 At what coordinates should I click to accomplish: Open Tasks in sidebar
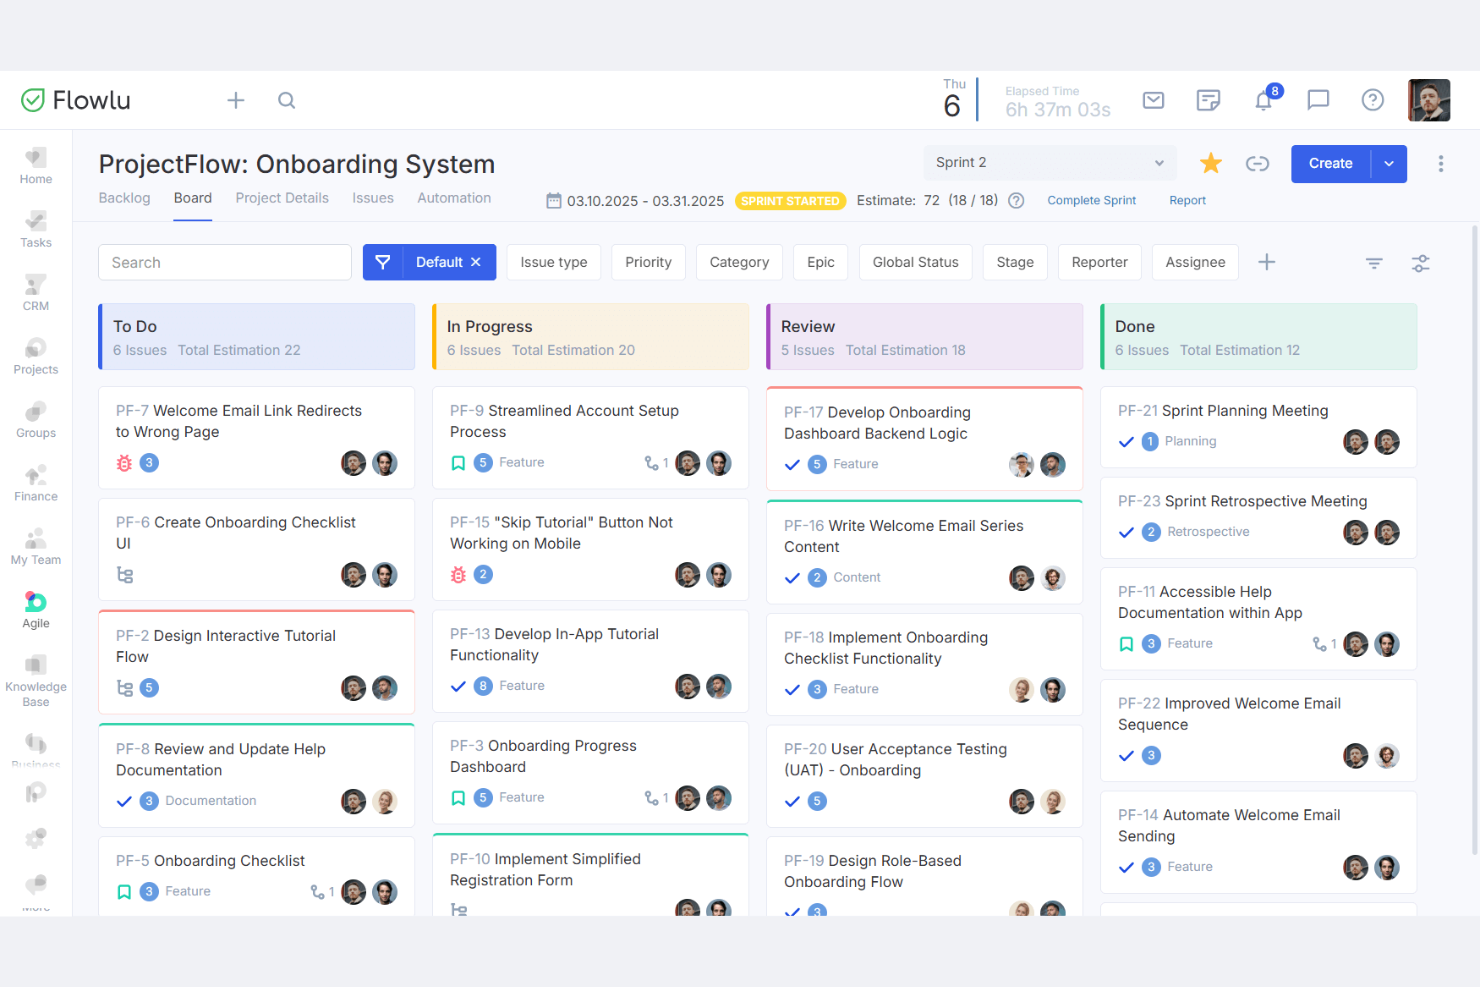[x=36, y=229]
